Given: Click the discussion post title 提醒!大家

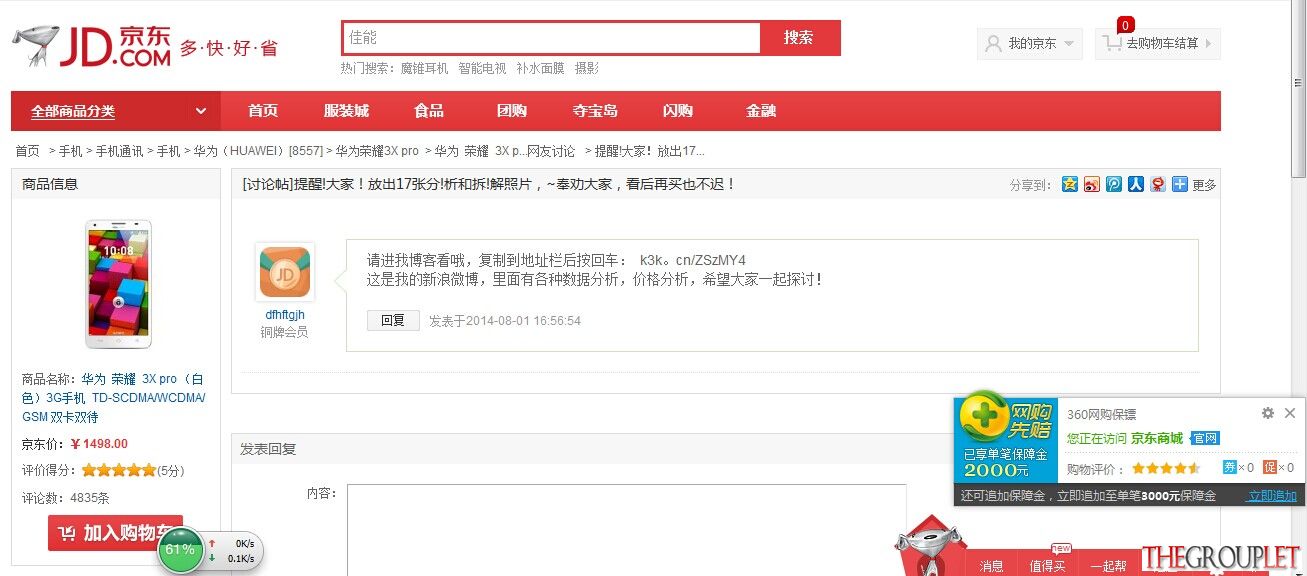Looking at the screenshot, I should [489, 184].
